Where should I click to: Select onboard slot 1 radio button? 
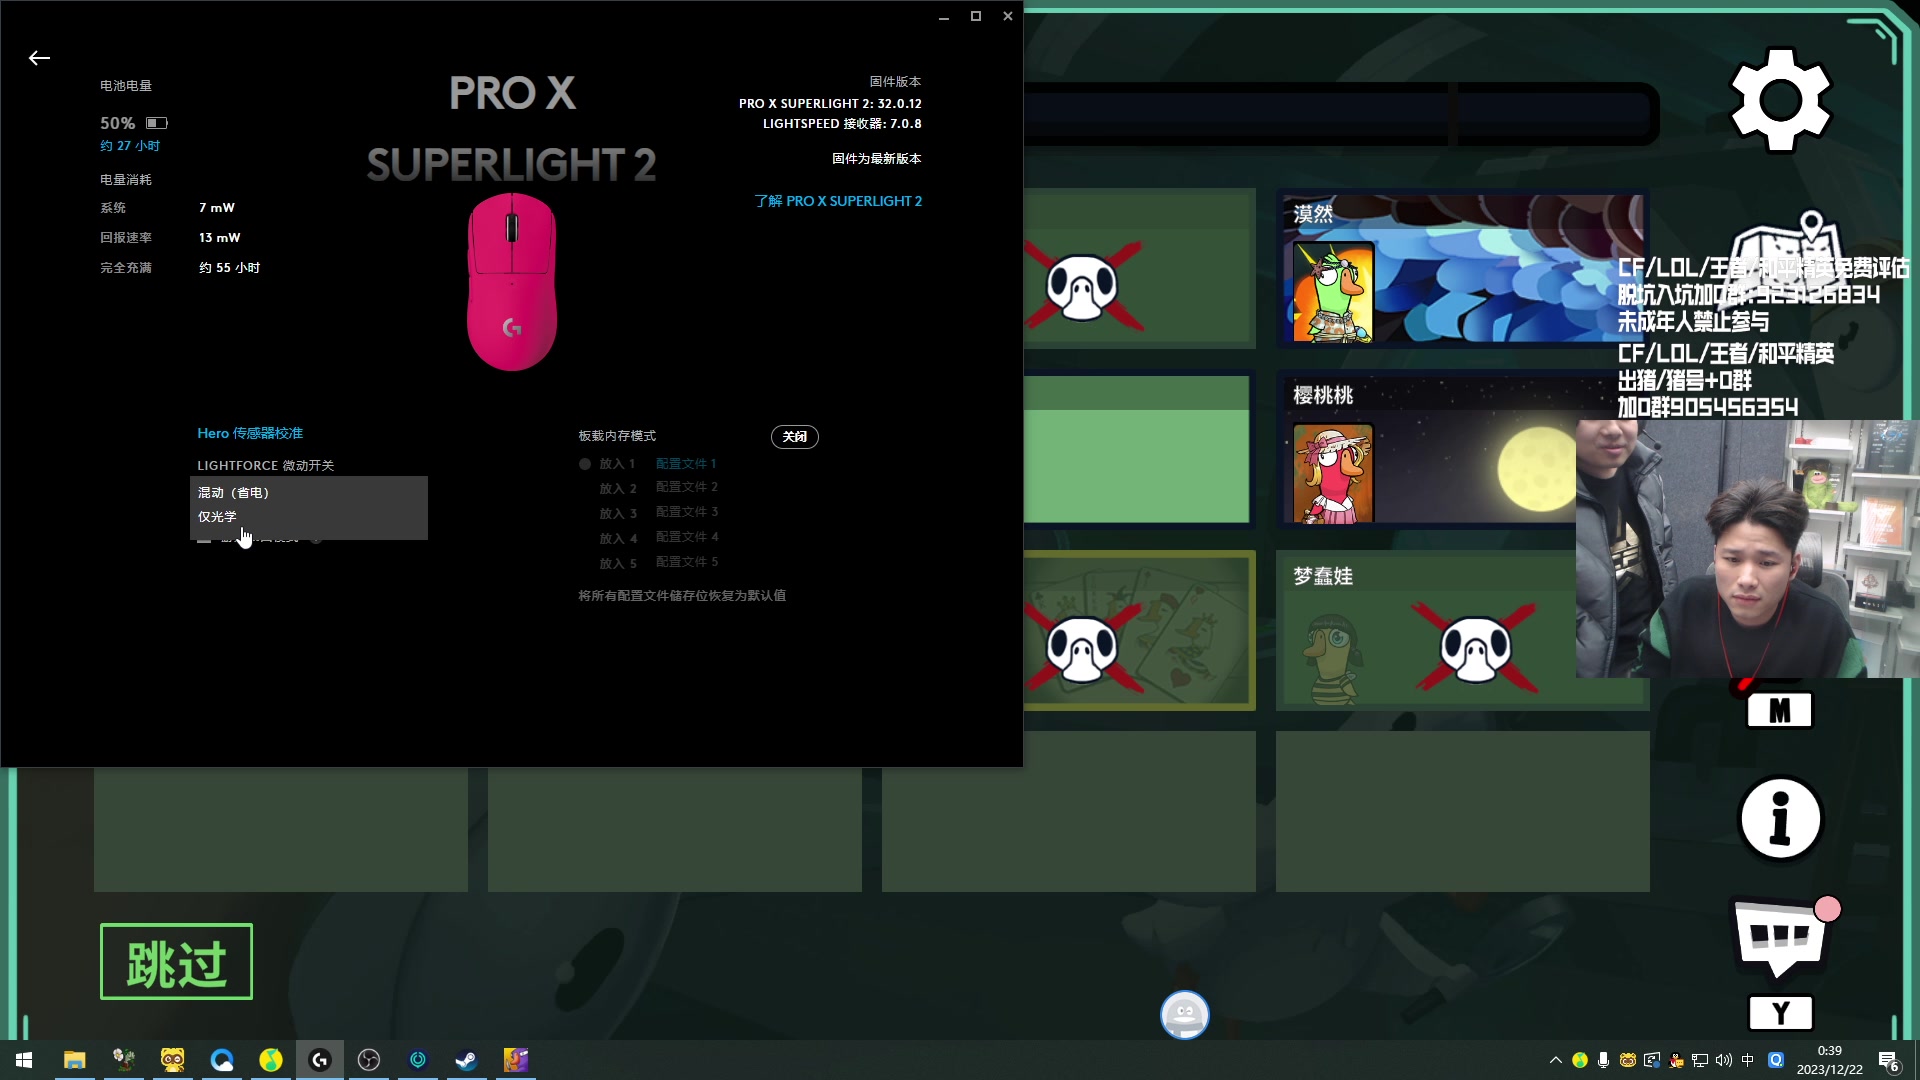[x=585, y=464]
